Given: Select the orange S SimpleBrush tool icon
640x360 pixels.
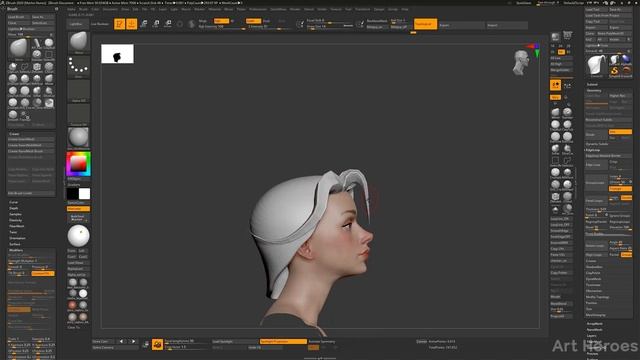Looking at the screenshot, I should pos(615,71).
